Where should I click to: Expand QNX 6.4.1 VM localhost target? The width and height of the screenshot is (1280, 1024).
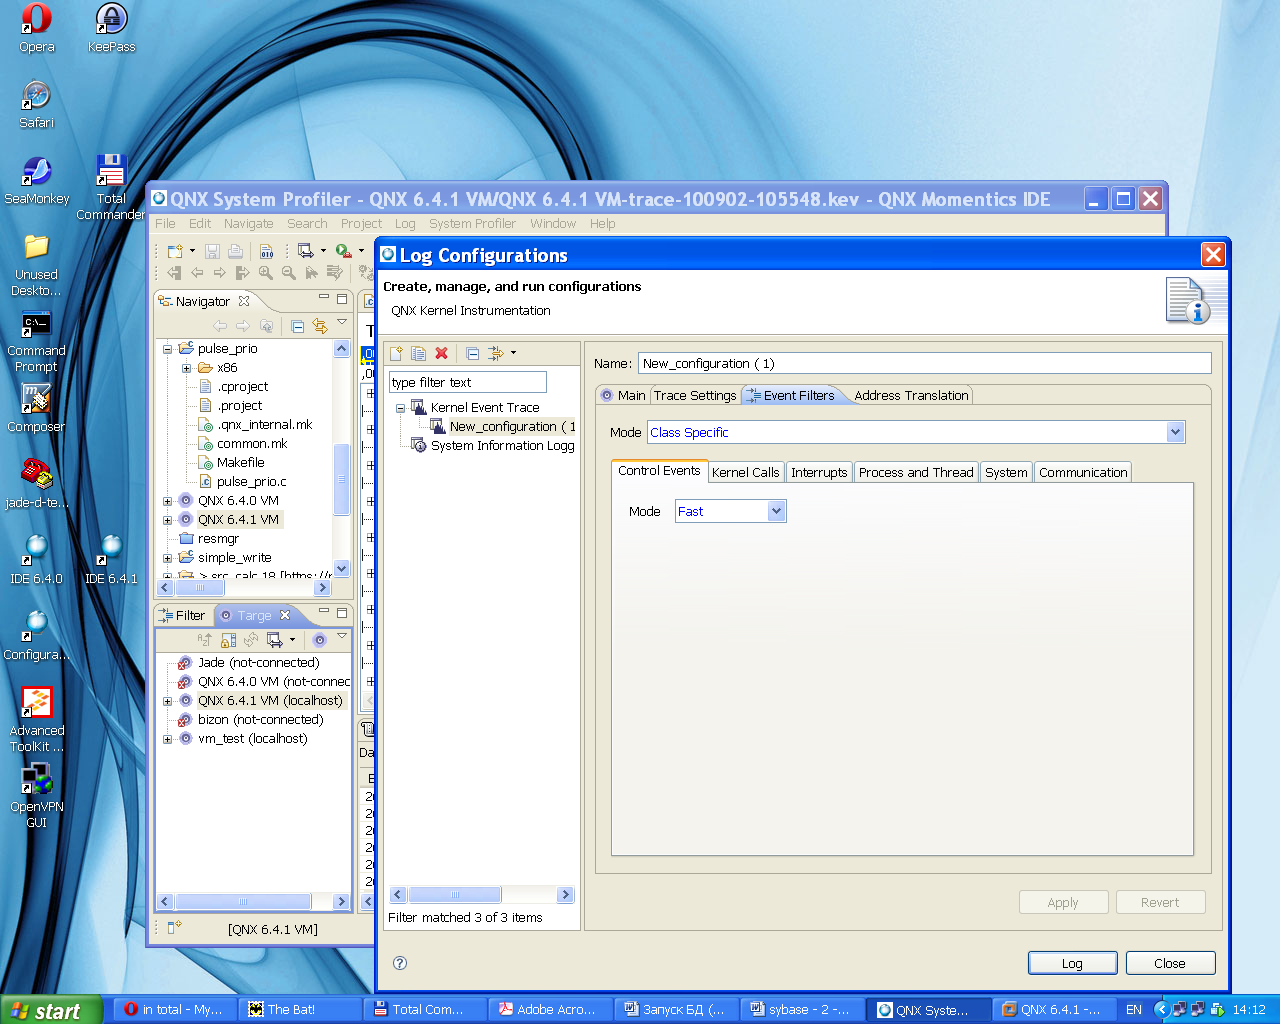click(167, 701)
